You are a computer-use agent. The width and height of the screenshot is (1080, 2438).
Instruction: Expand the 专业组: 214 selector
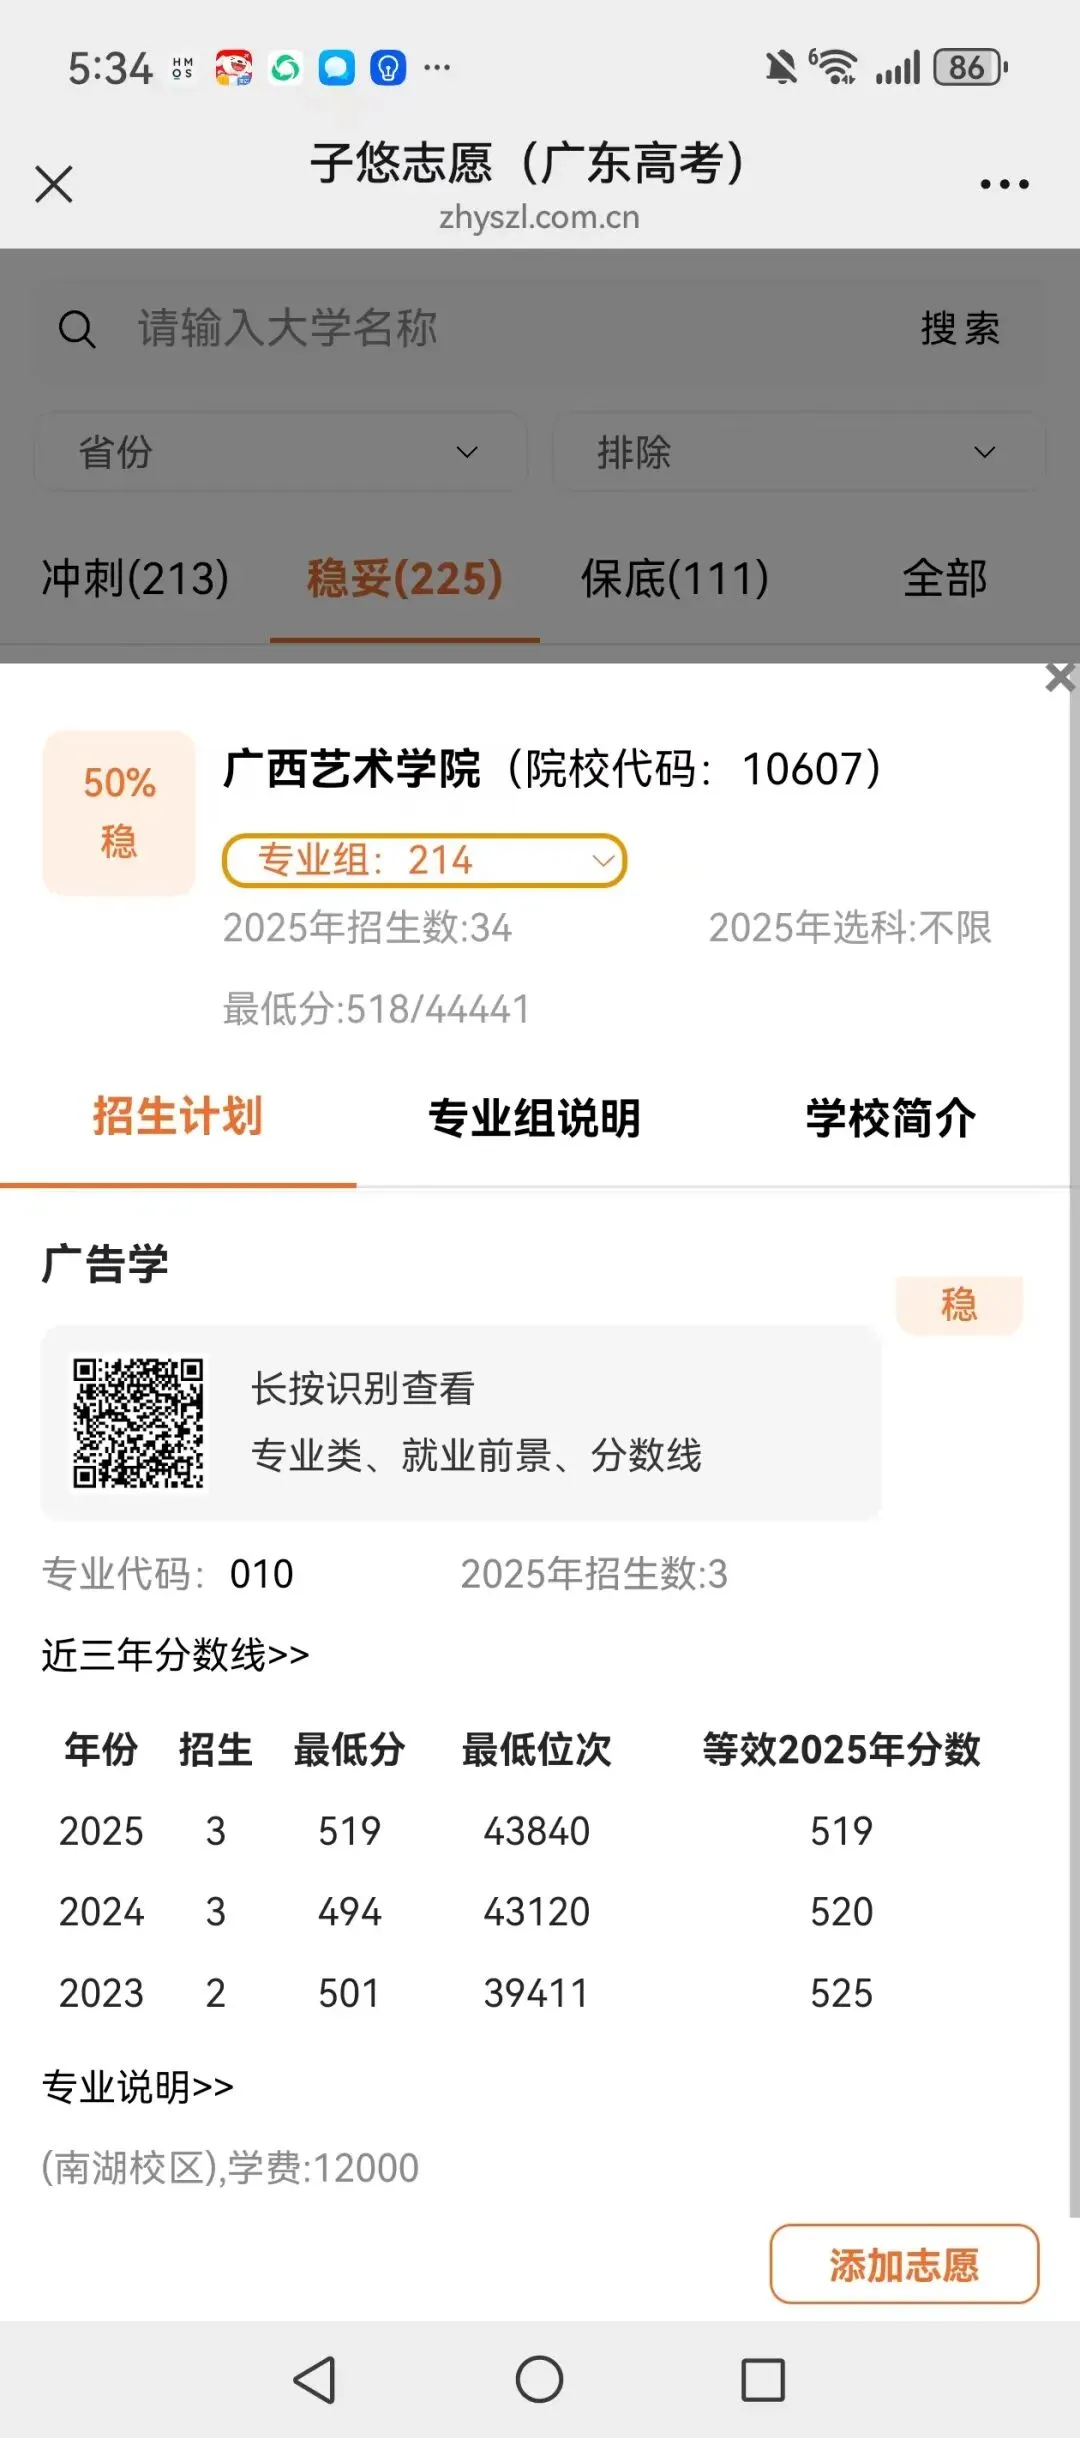tap(424, 860)
